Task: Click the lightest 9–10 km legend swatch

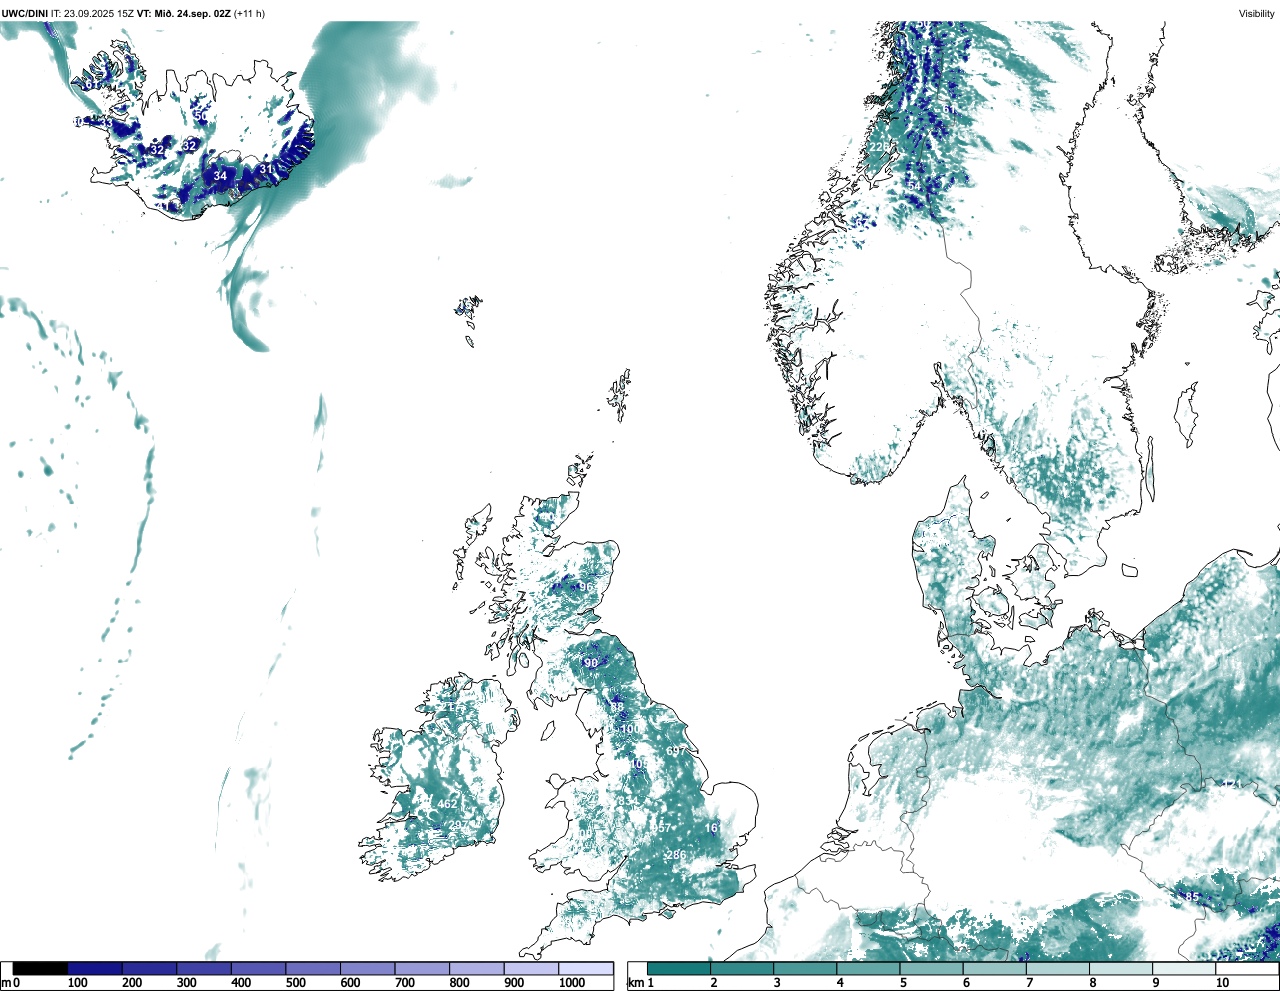Action: click(1185, 969)
